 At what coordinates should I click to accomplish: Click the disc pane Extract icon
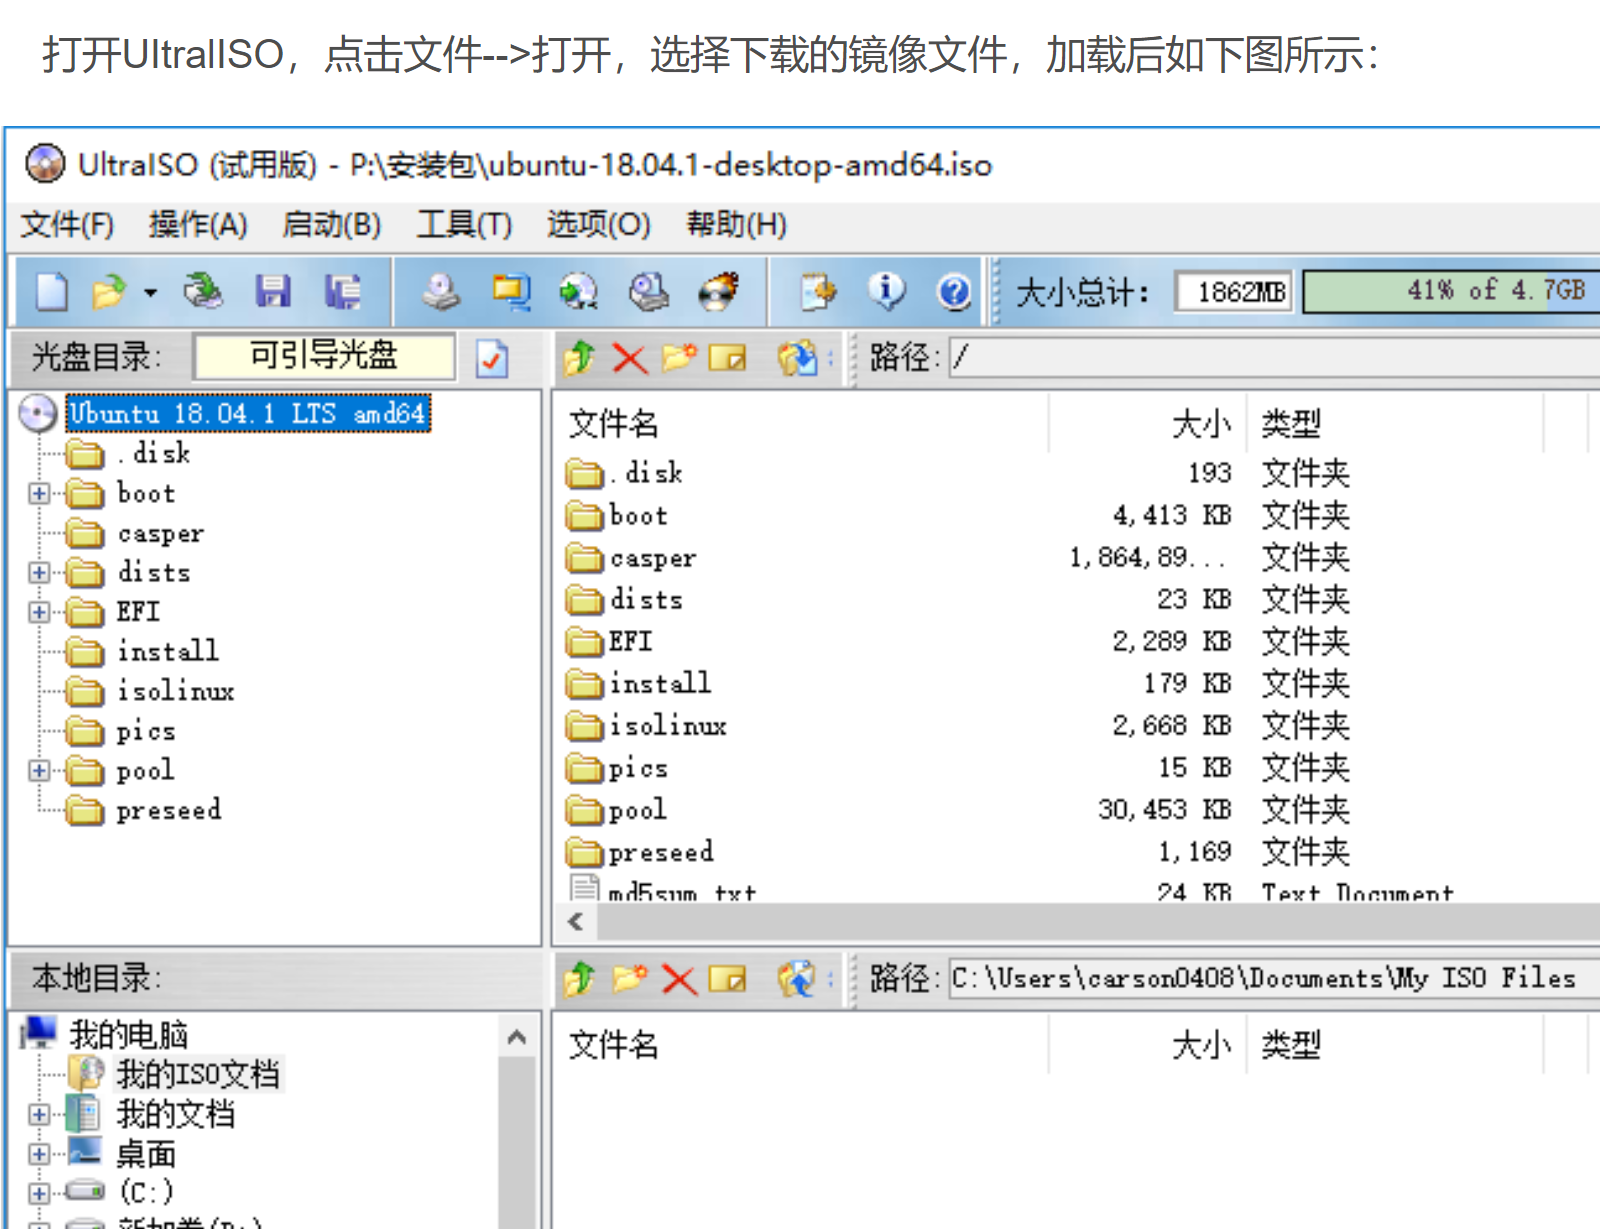coord(797,357)
